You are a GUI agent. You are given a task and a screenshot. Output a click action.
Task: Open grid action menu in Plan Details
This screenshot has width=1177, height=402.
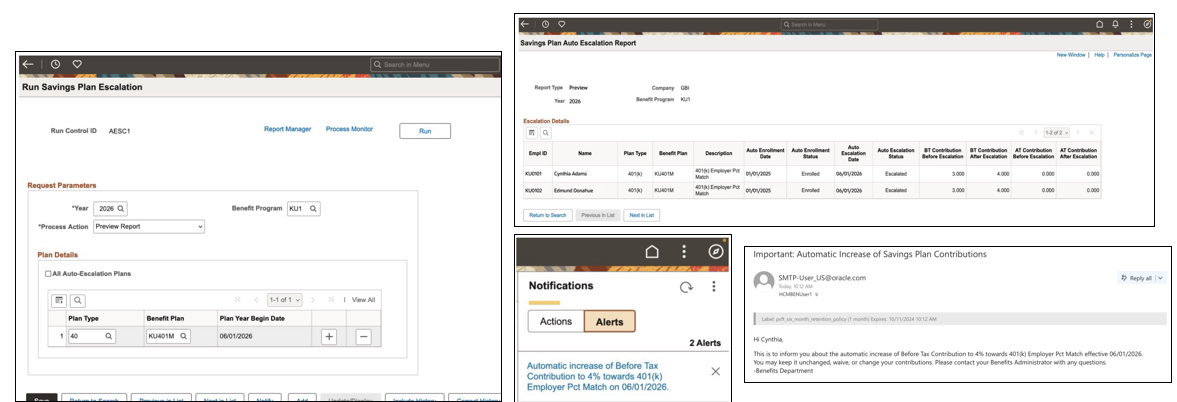tap(59, 301)
